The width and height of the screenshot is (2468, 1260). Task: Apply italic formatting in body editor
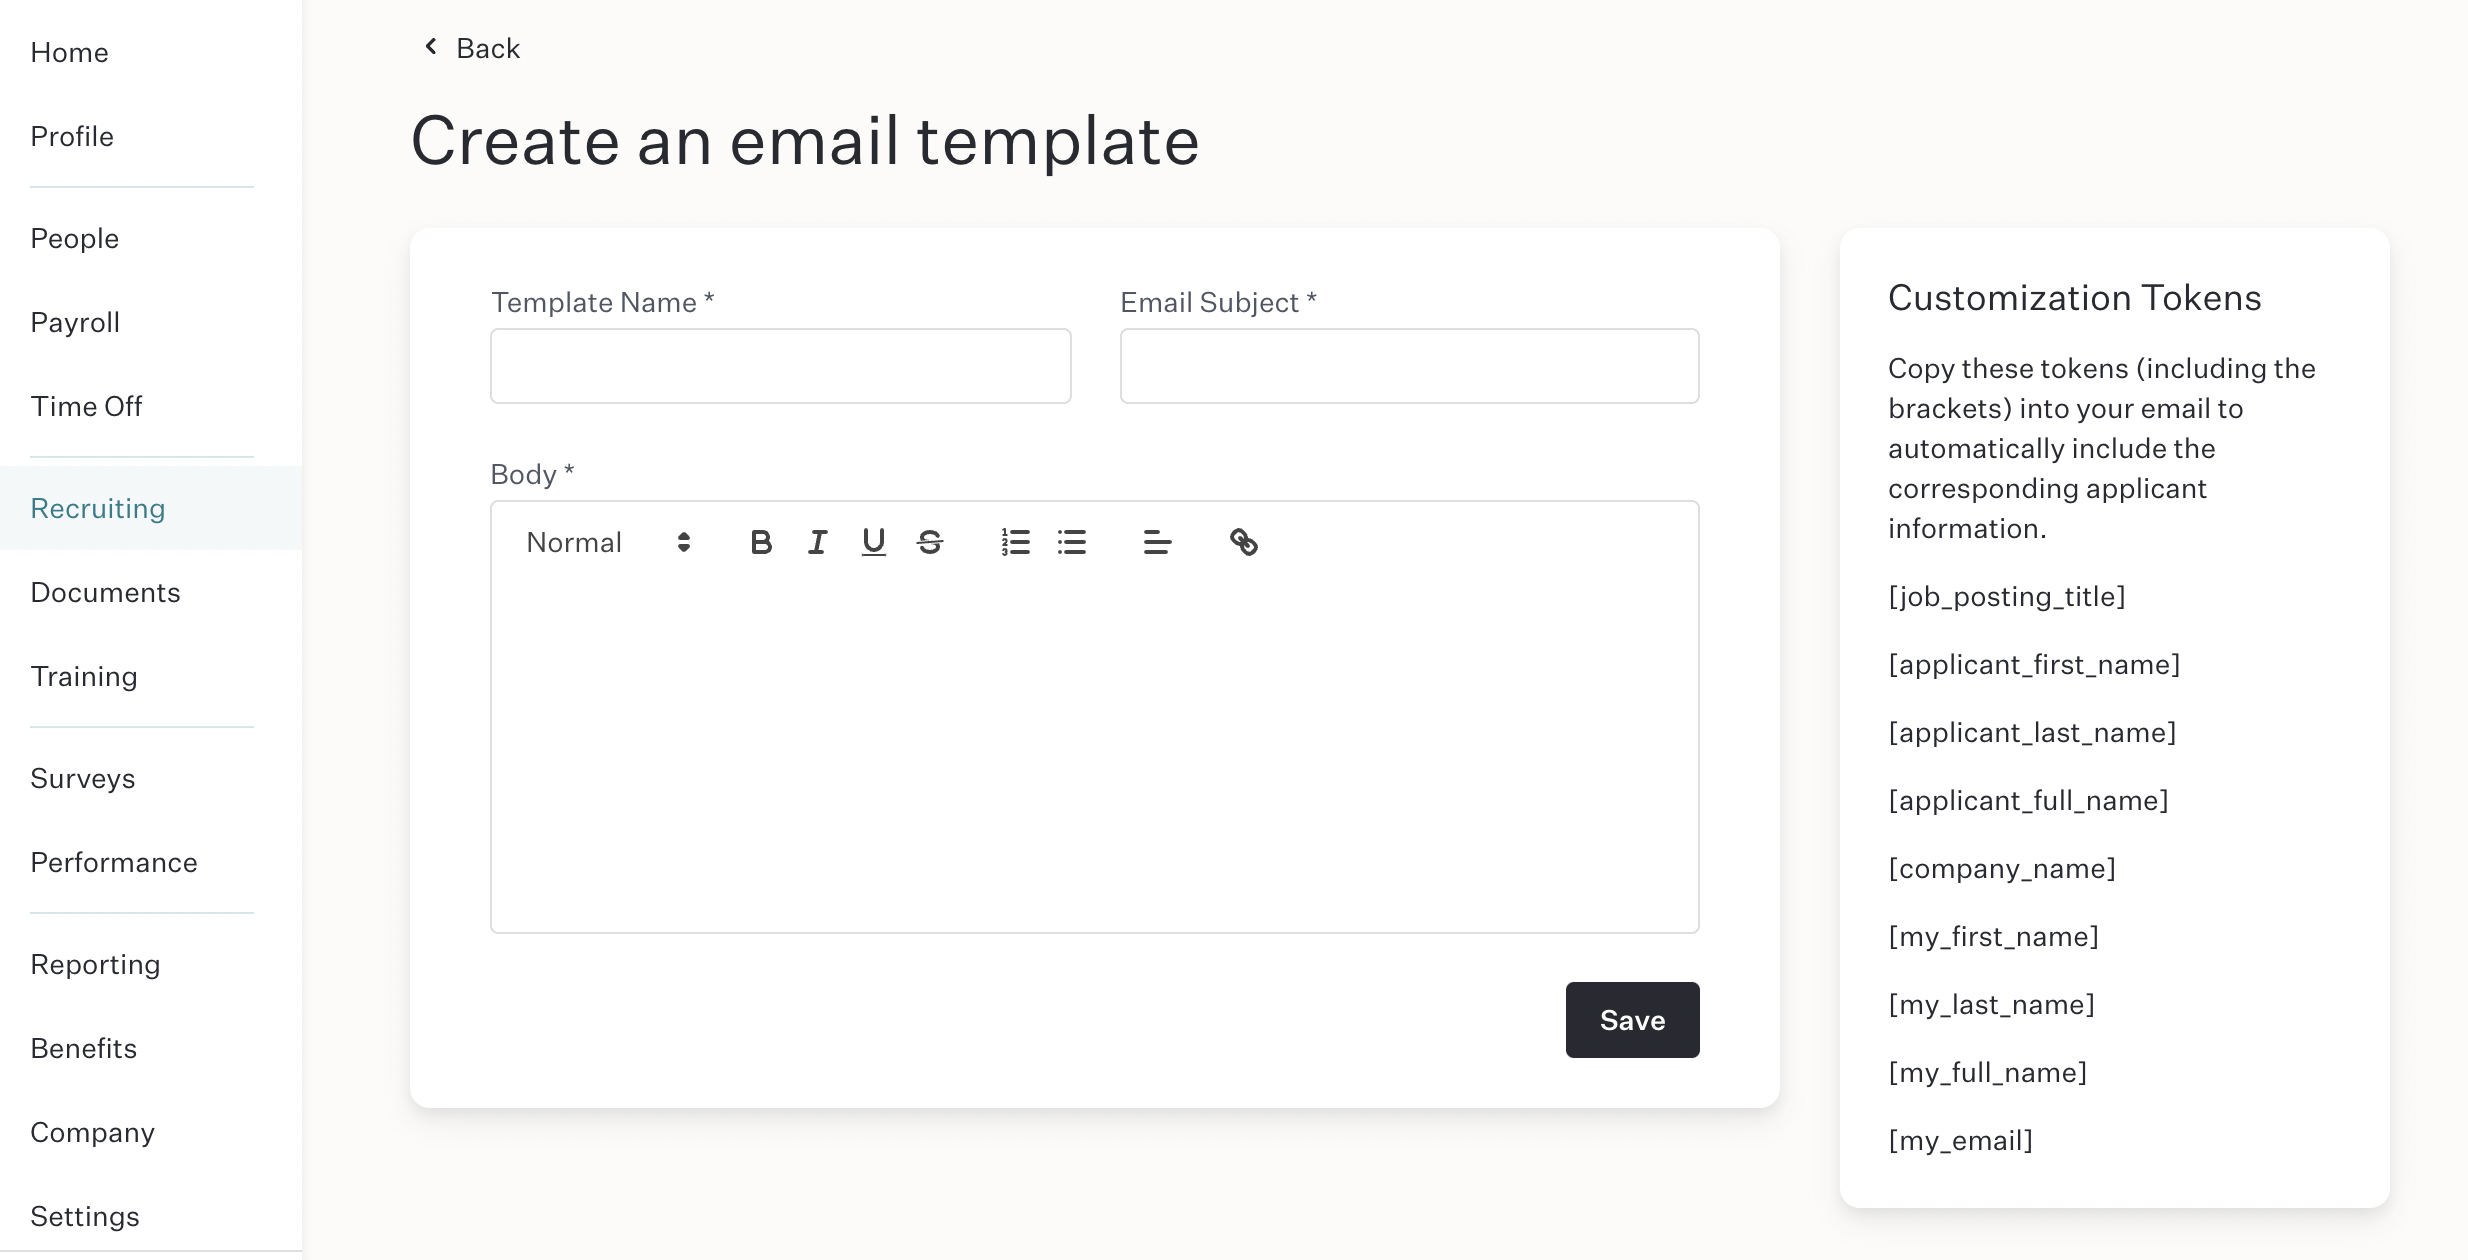tap(817, 542)
